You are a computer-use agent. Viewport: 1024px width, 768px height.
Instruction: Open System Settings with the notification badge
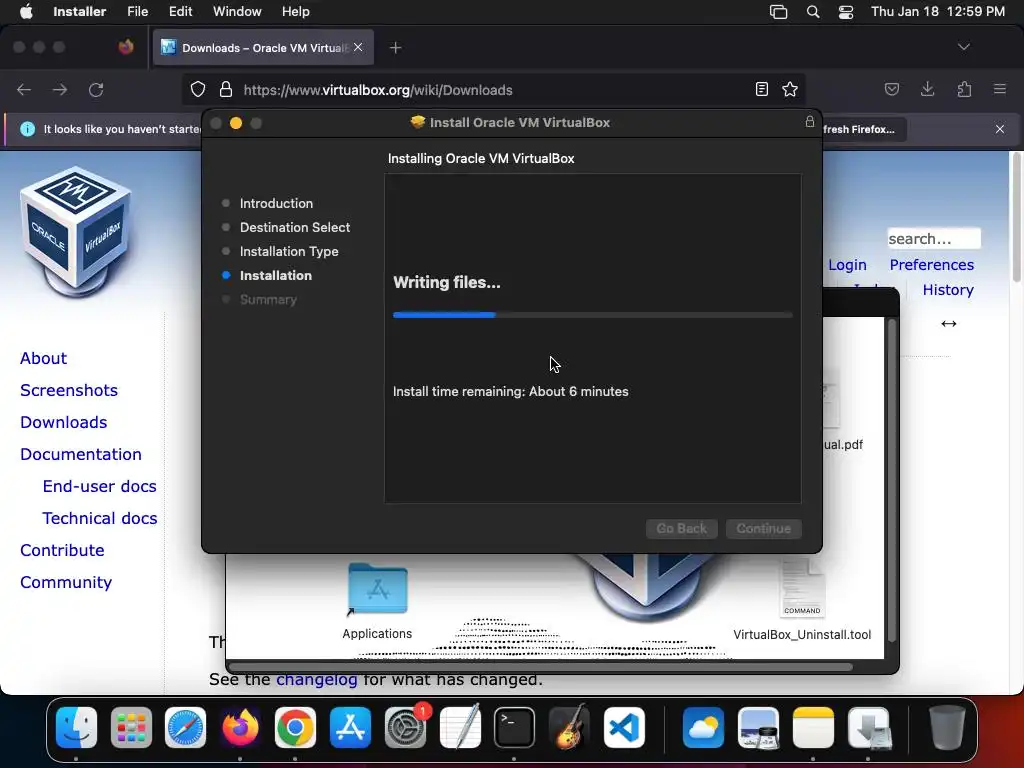pos(406,727)
